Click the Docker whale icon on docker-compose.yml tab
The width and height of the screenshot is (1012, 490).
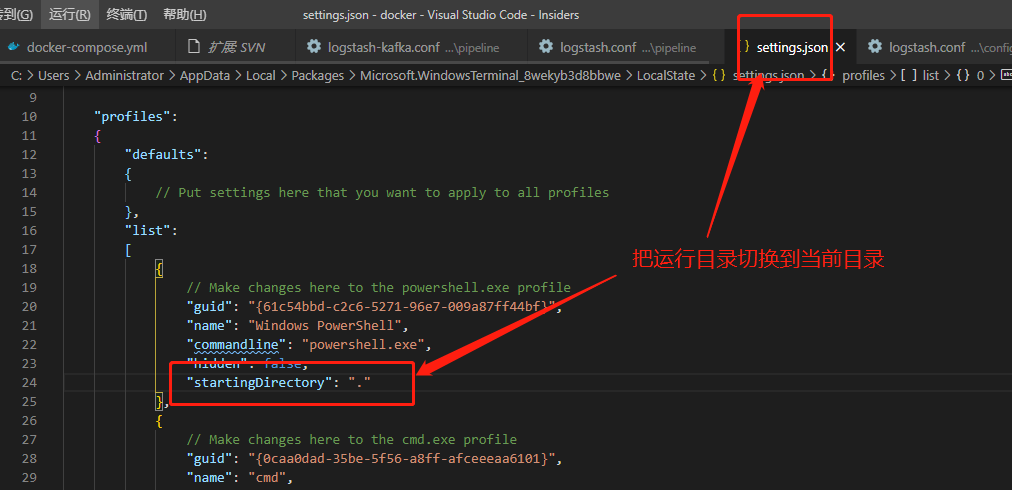click(x=13, y=47)
